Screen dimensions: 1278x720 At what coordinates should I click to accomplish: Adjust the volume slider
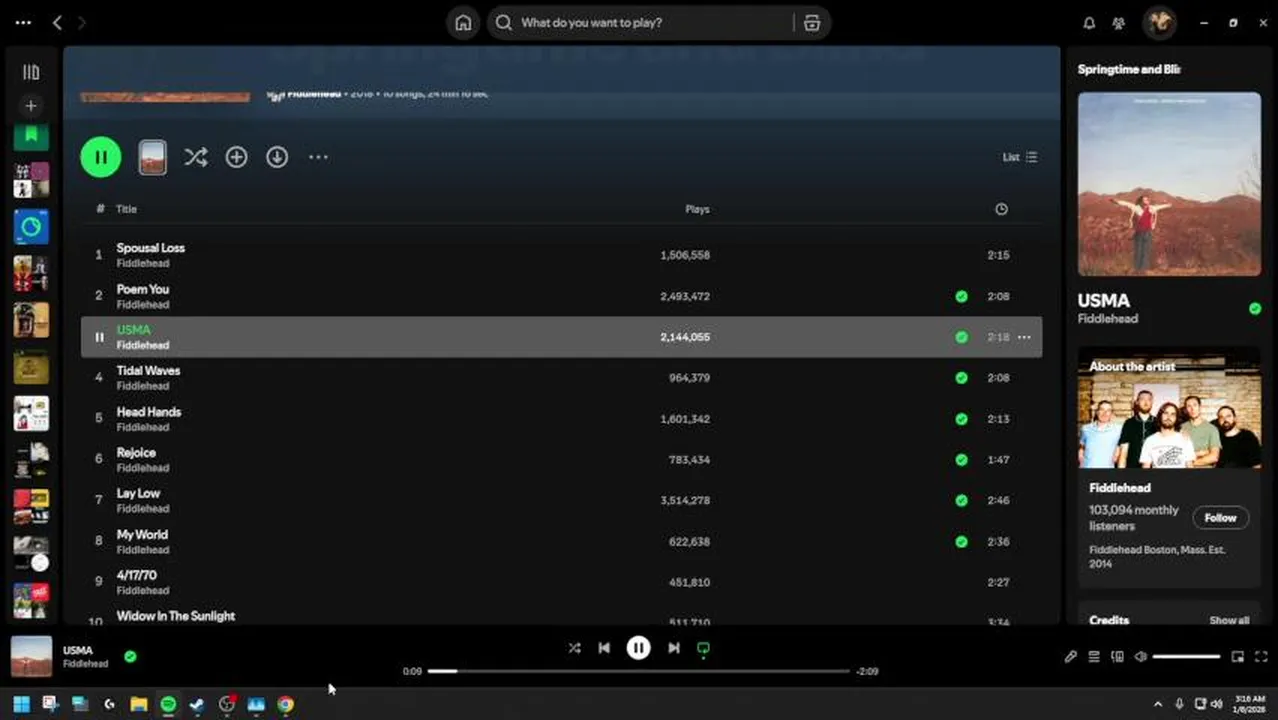(1186, 657)
